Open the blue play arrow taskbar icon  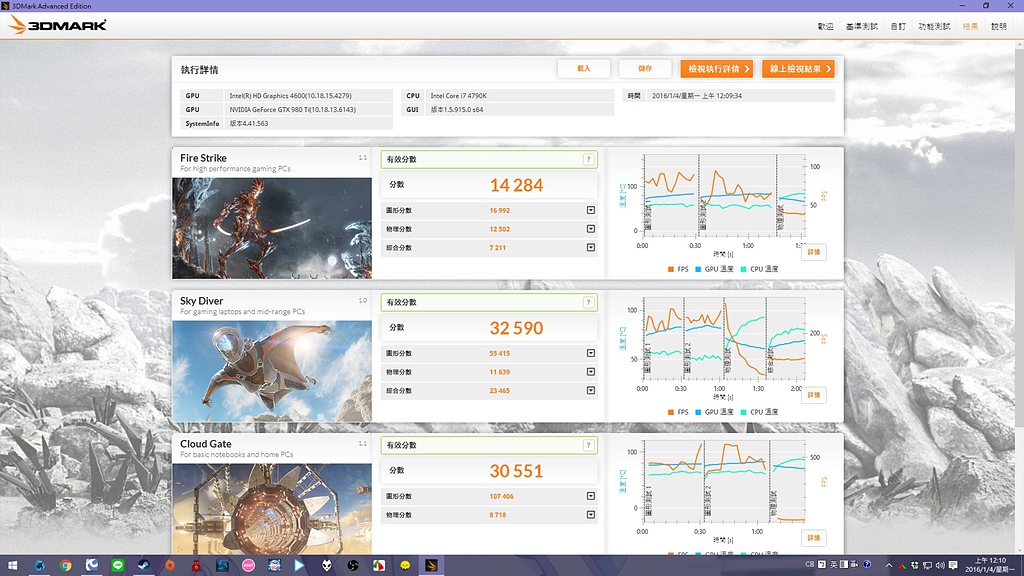(x=300, y=566)
